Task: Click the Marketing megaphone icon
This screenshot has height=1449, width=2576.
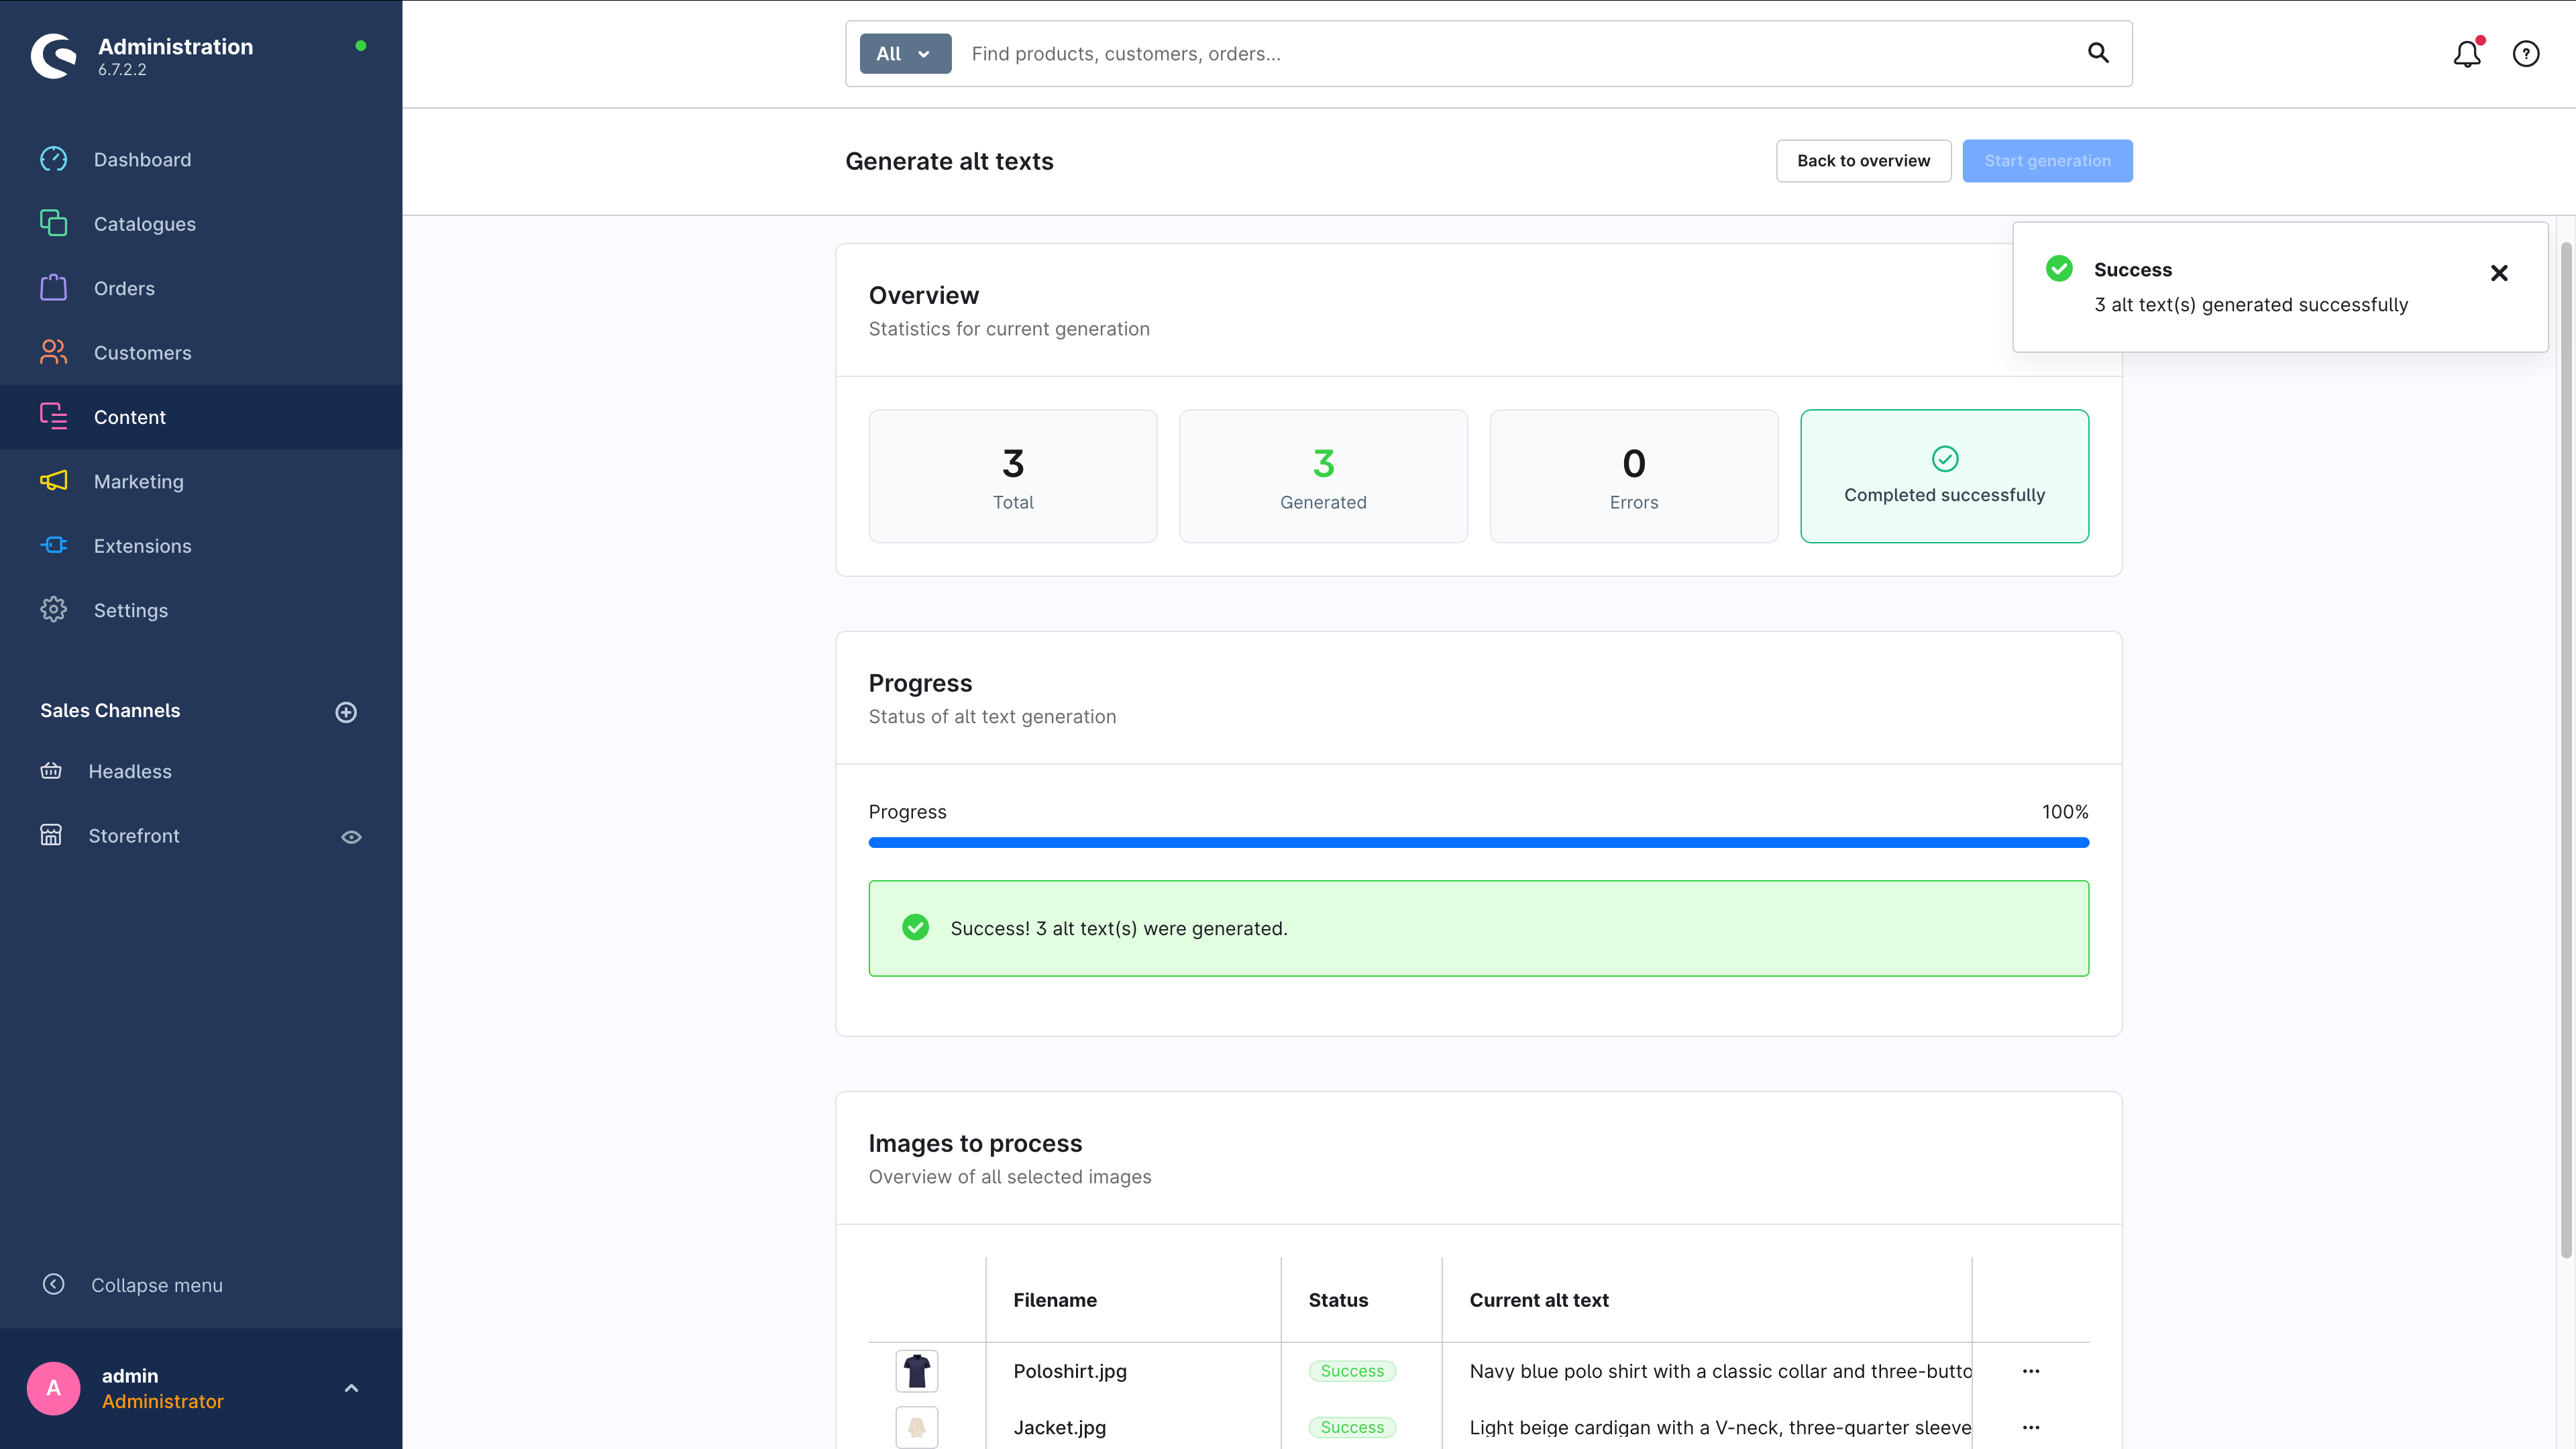Action: 54,481
